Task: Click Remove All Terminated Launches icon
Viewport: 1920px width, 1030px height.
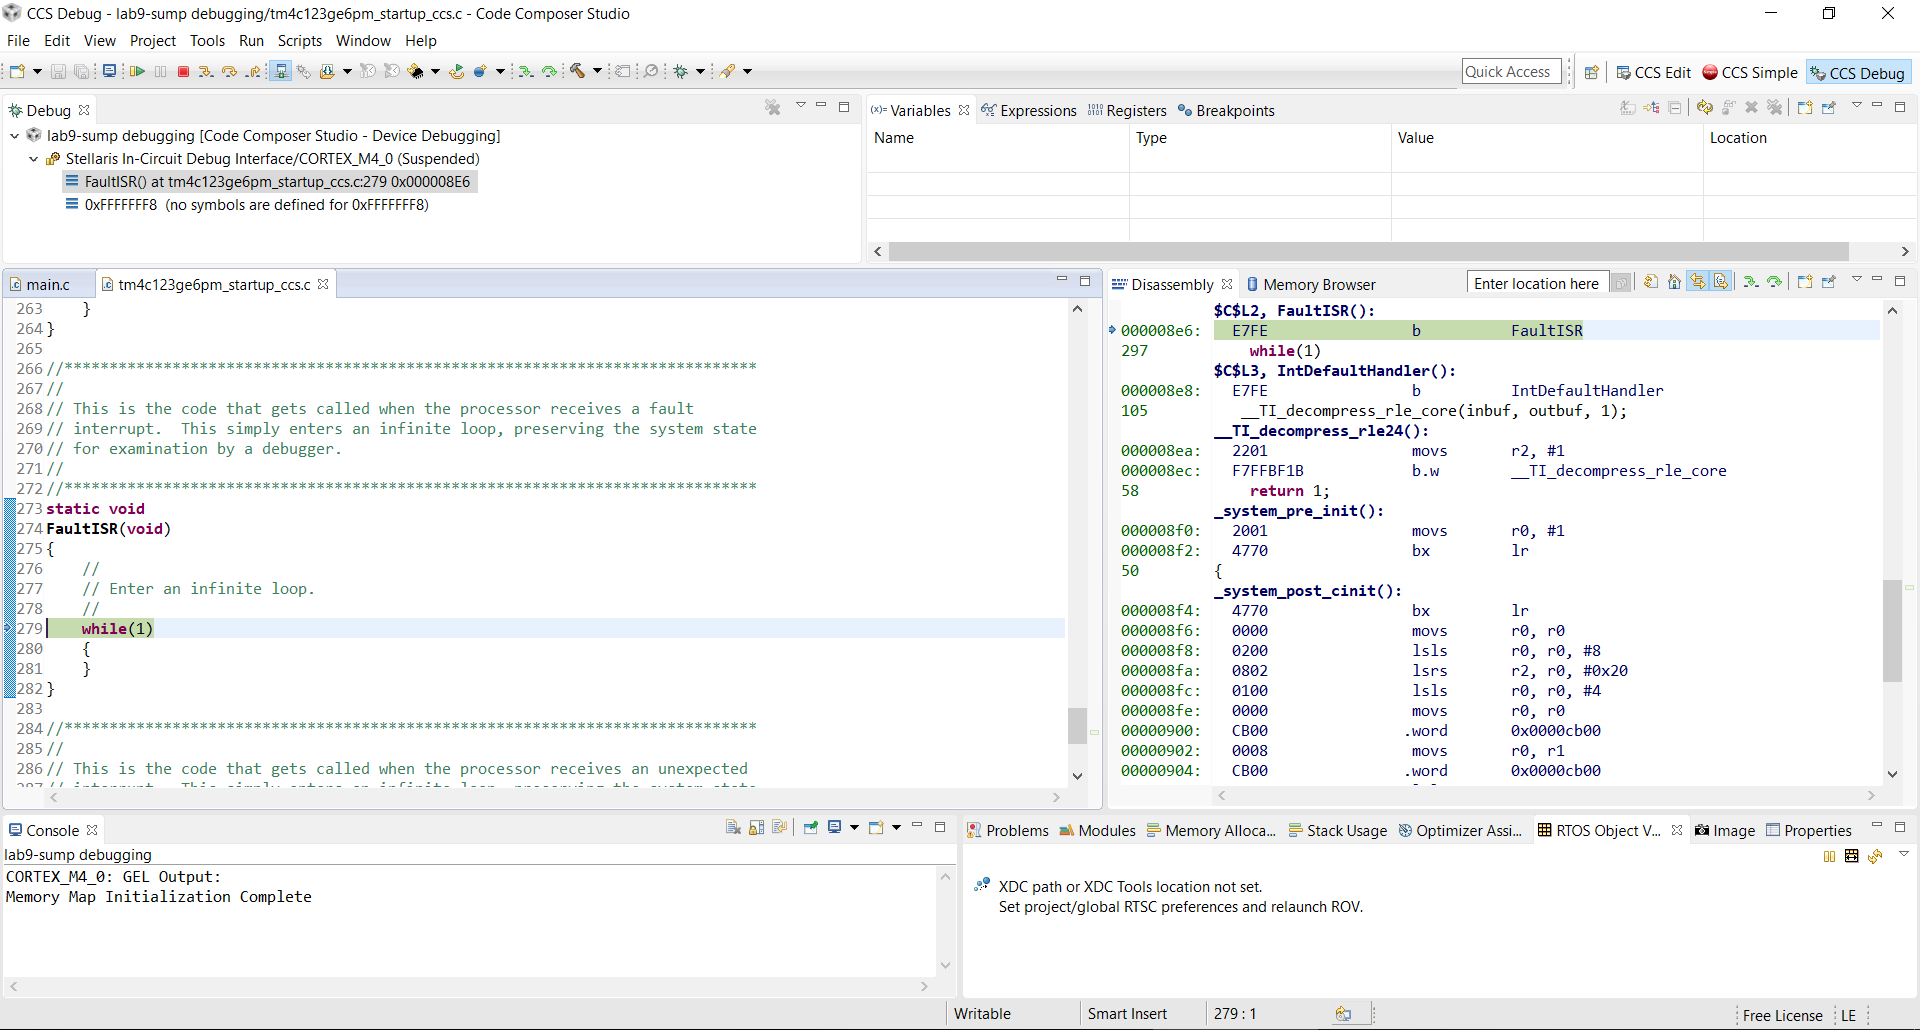Action: point(772,108)
